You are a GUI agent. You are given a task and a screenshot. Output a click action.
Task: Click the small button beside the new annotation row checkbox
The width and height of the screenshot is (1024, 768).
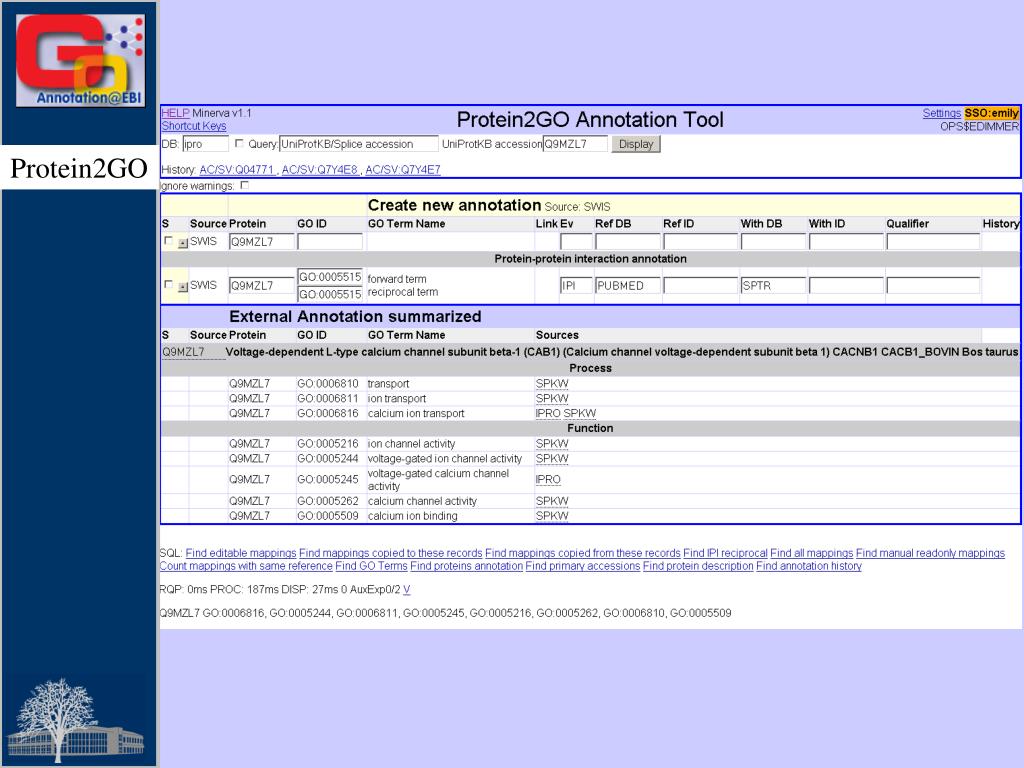(183, 242)
